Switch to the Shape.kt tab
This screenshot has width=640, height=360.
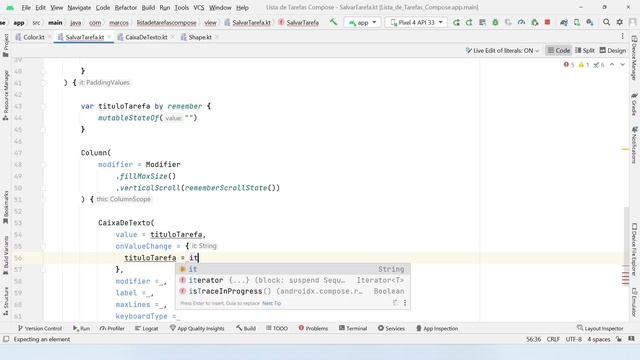[200, 37]
